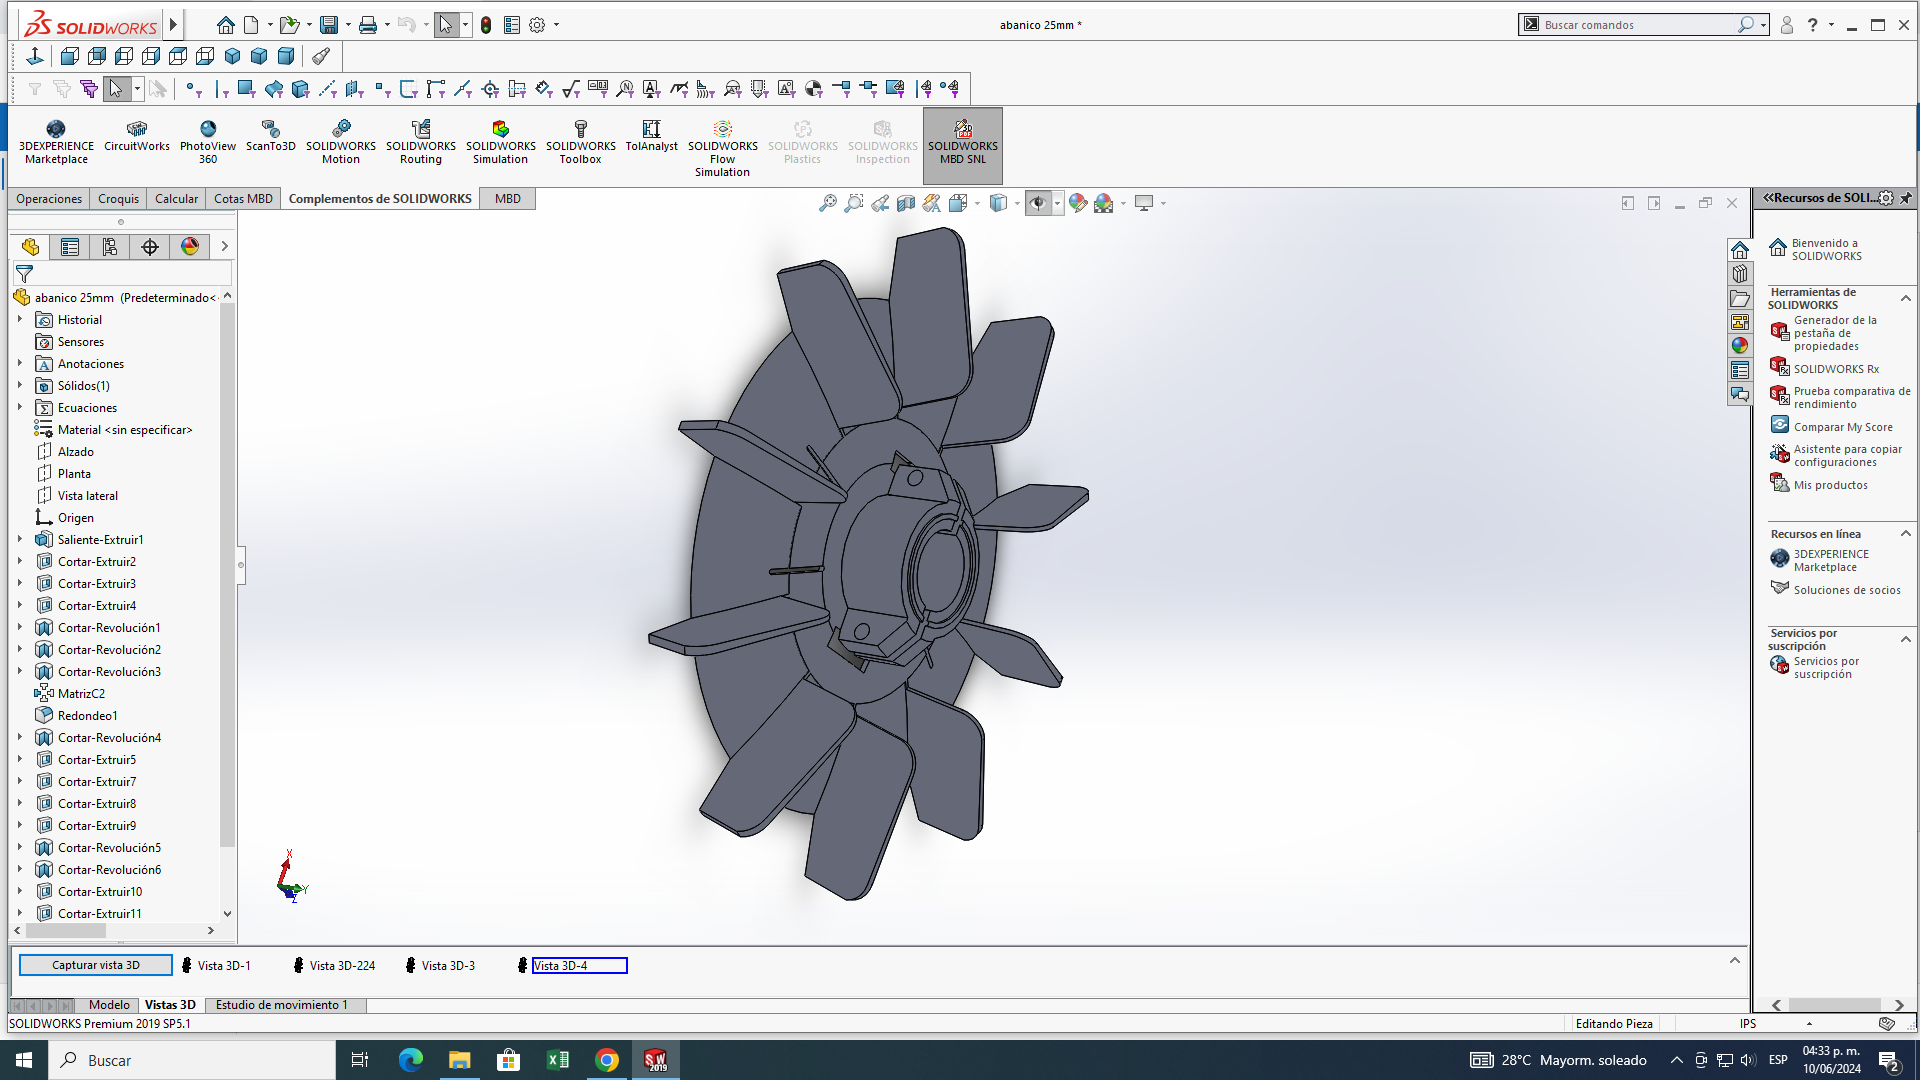
Task: Switch to the Modelo bottom tab
Action: point(109,1005)
